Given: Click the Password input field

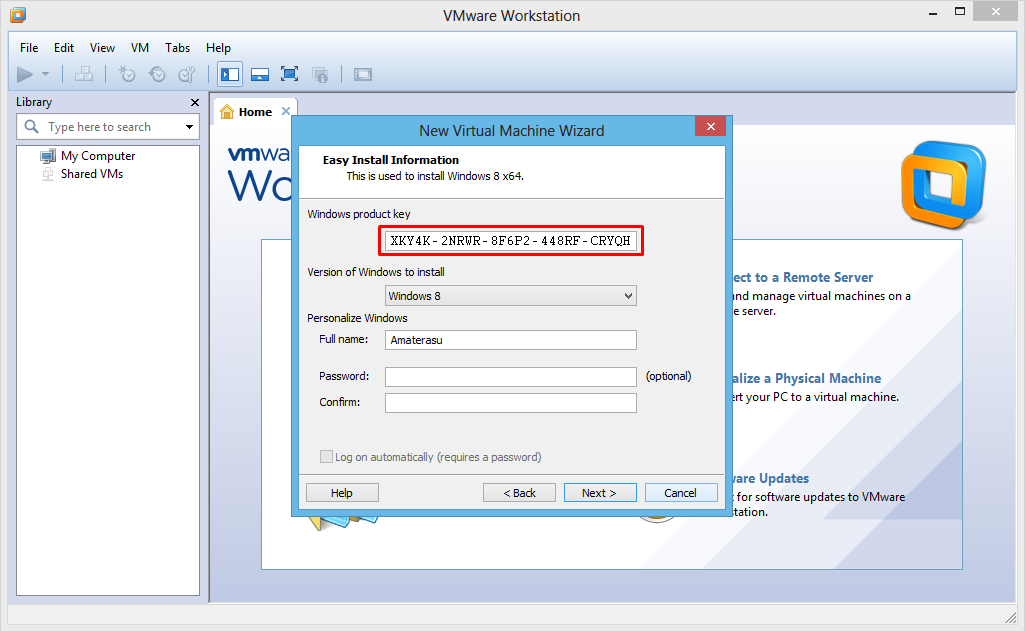Looking at the screenshot, I should pos(511,377).
